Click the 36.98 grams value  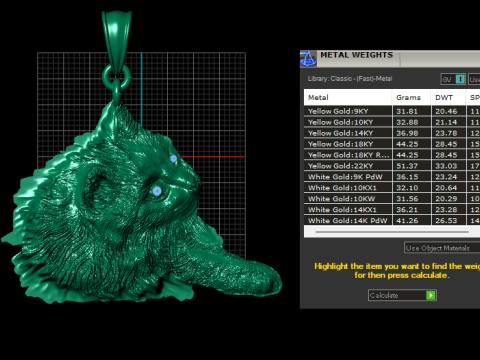pos(407,133)
